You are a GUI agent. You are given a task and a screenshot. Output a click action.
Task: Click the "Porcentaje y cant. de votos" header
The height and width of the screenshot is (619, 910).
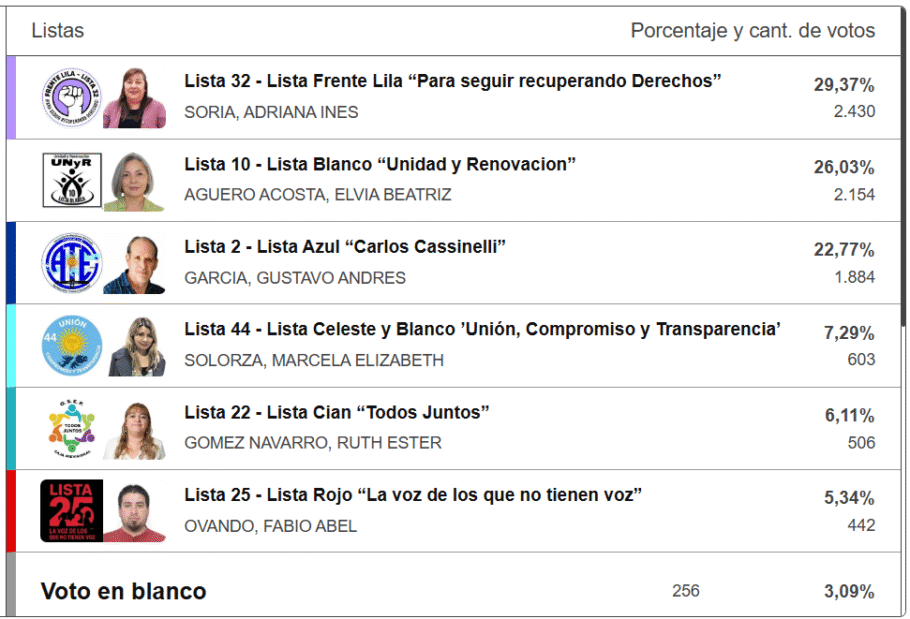pyautogui.click(x=752, y=31)
